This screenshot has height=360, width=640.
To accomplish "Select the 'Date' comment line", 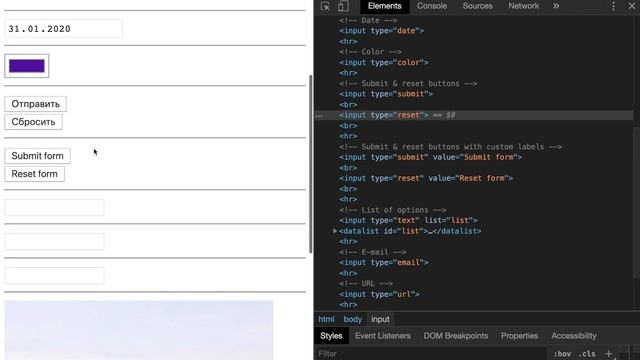I will pos(368,20).
